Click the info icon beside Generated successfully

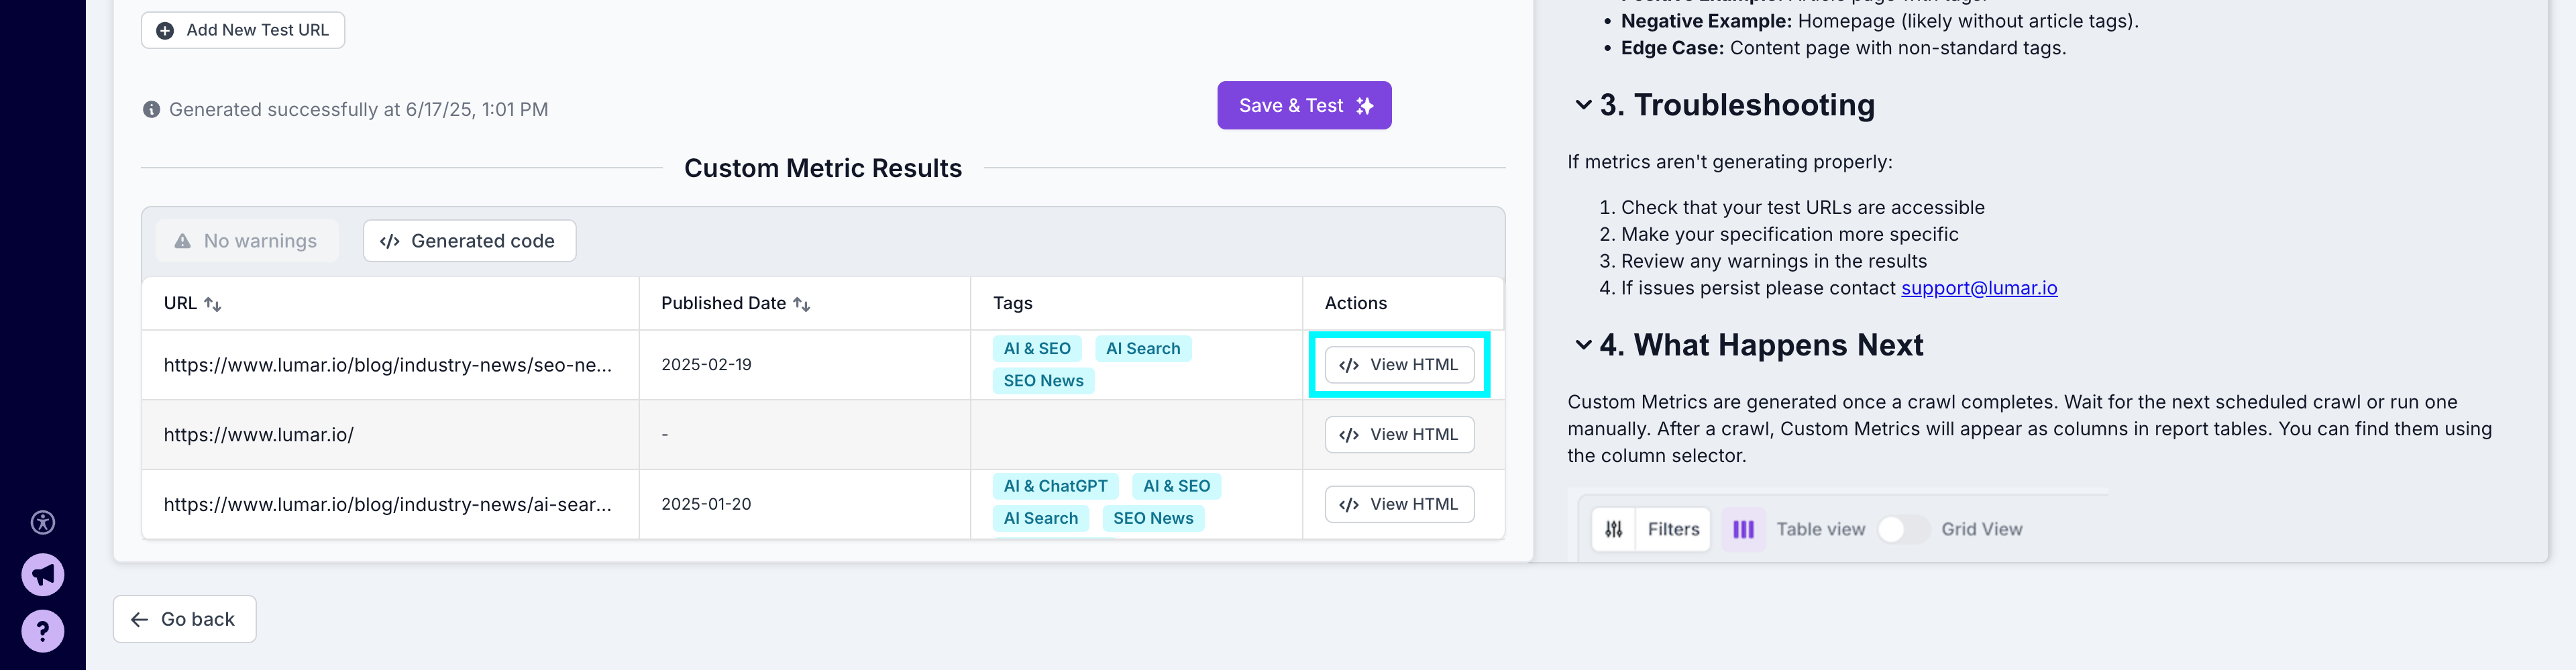151,109
